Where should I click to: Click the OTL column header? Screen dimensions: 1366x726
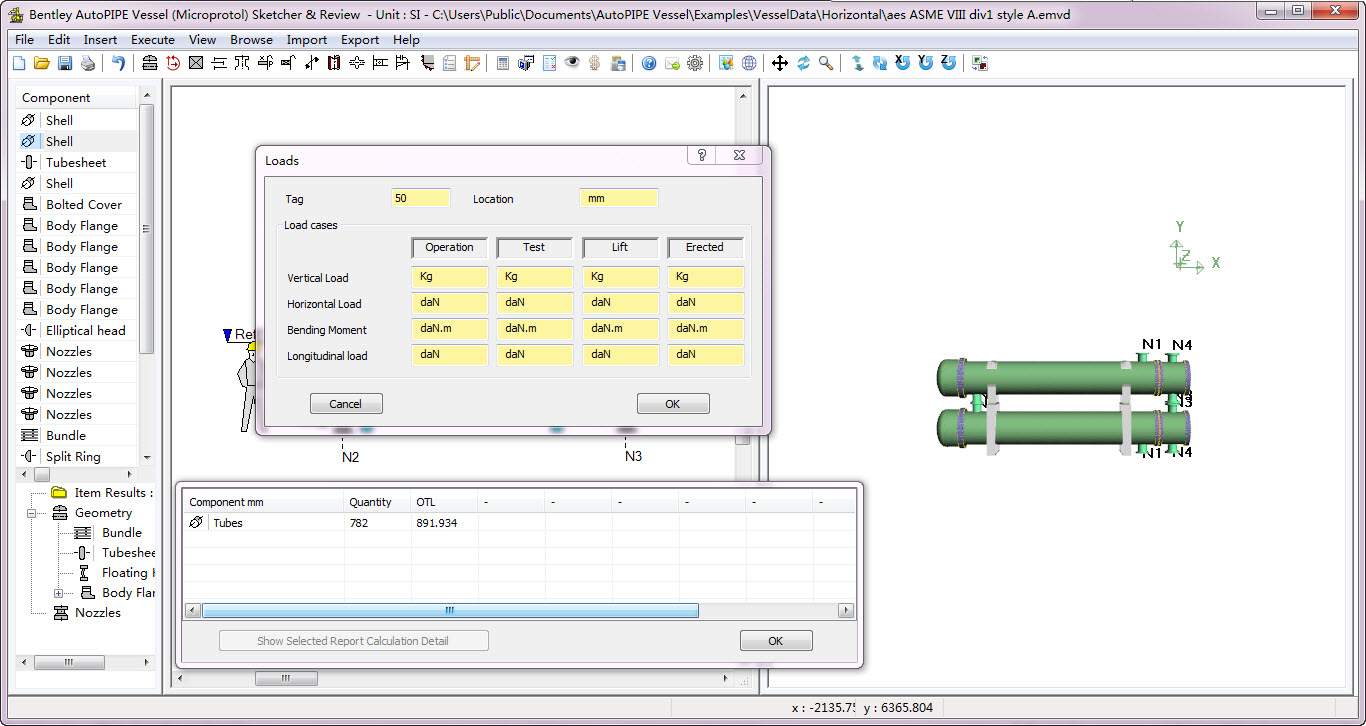tap(444, 502)
